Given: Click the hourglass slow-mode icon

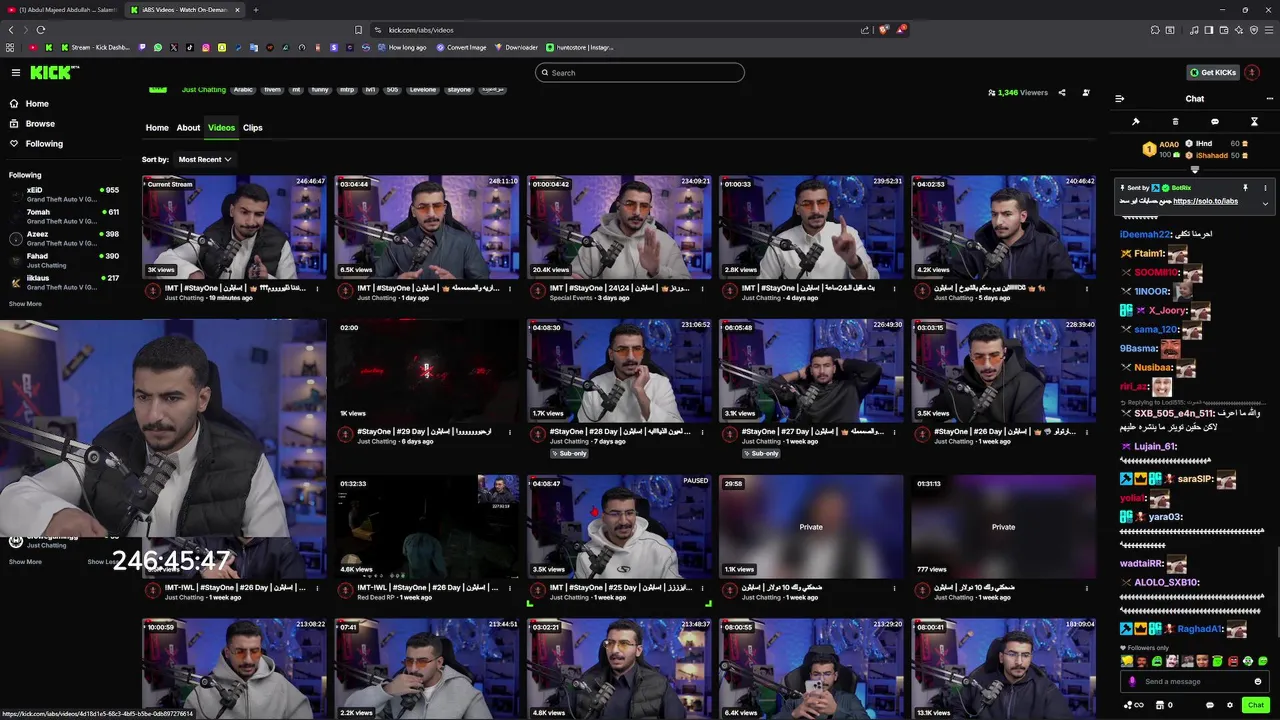Looking at the screenshot, I should point(1254,122).
